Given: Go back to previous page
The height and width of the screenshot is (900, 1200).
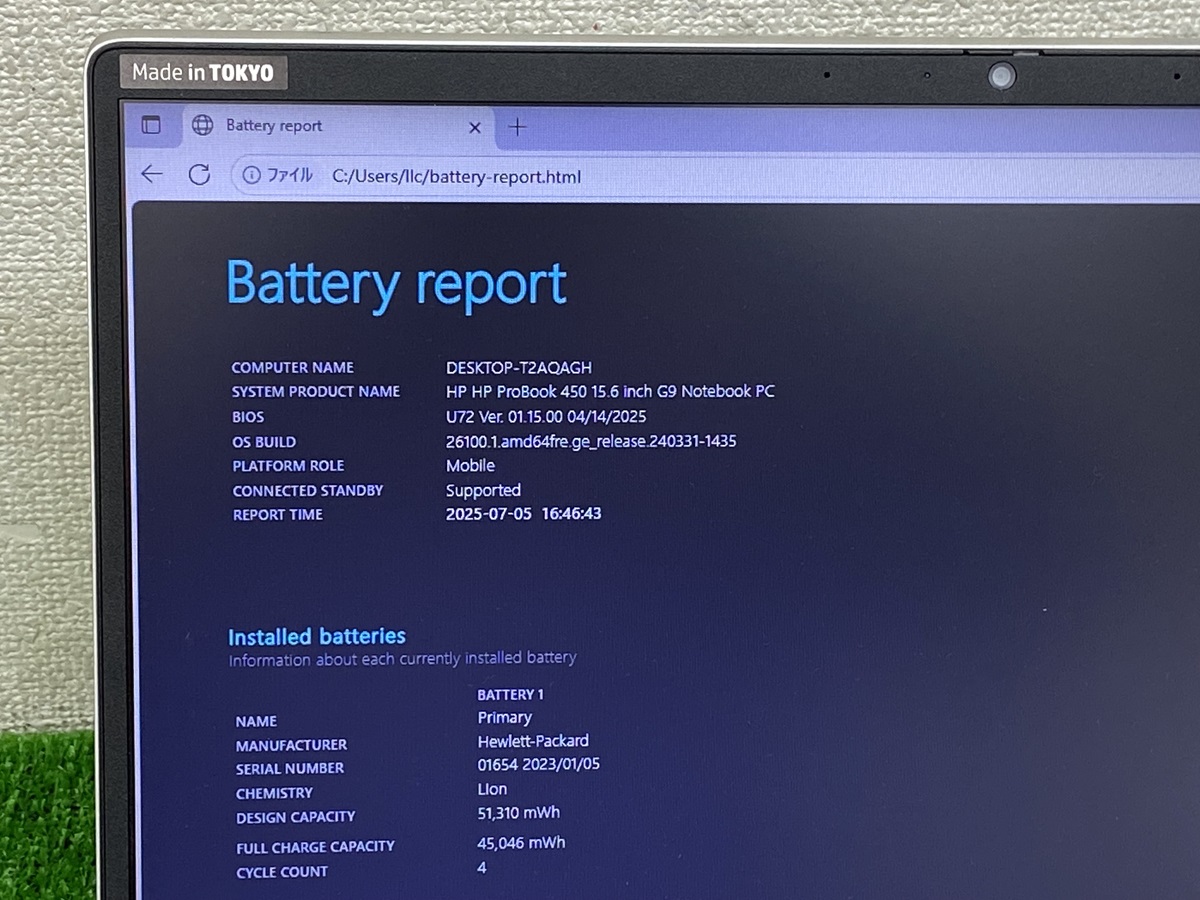Looking at the screenshot, I should point(152,174).
